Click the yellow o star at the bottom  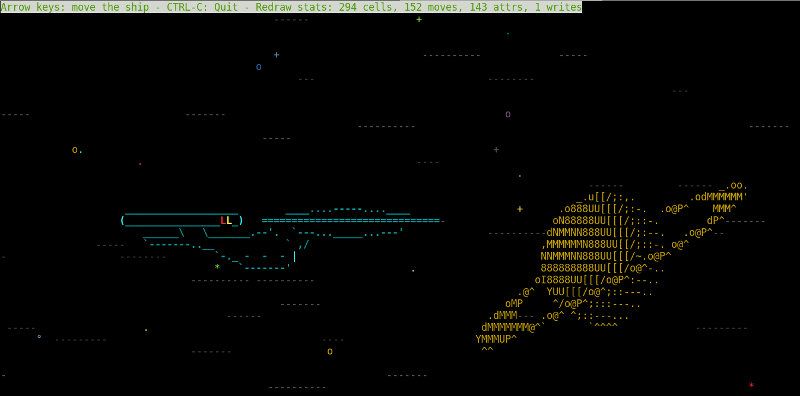click(330, 352)
